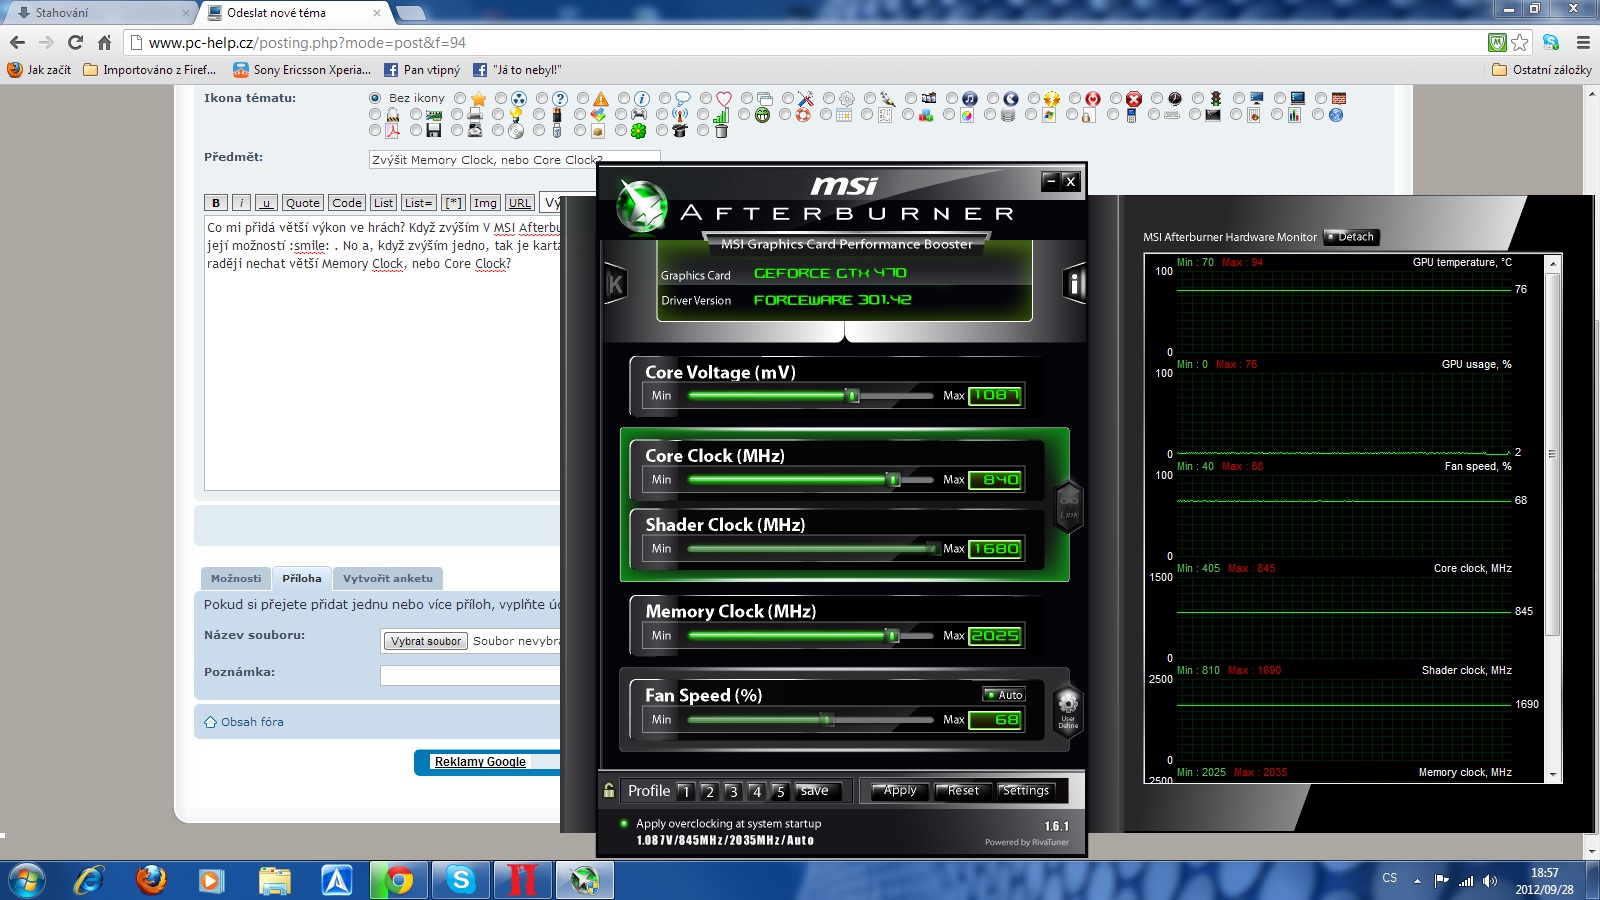Open 'Importováno z Firef...' bookmarks folder
1600x900 pixels.
tap(150, 70)
